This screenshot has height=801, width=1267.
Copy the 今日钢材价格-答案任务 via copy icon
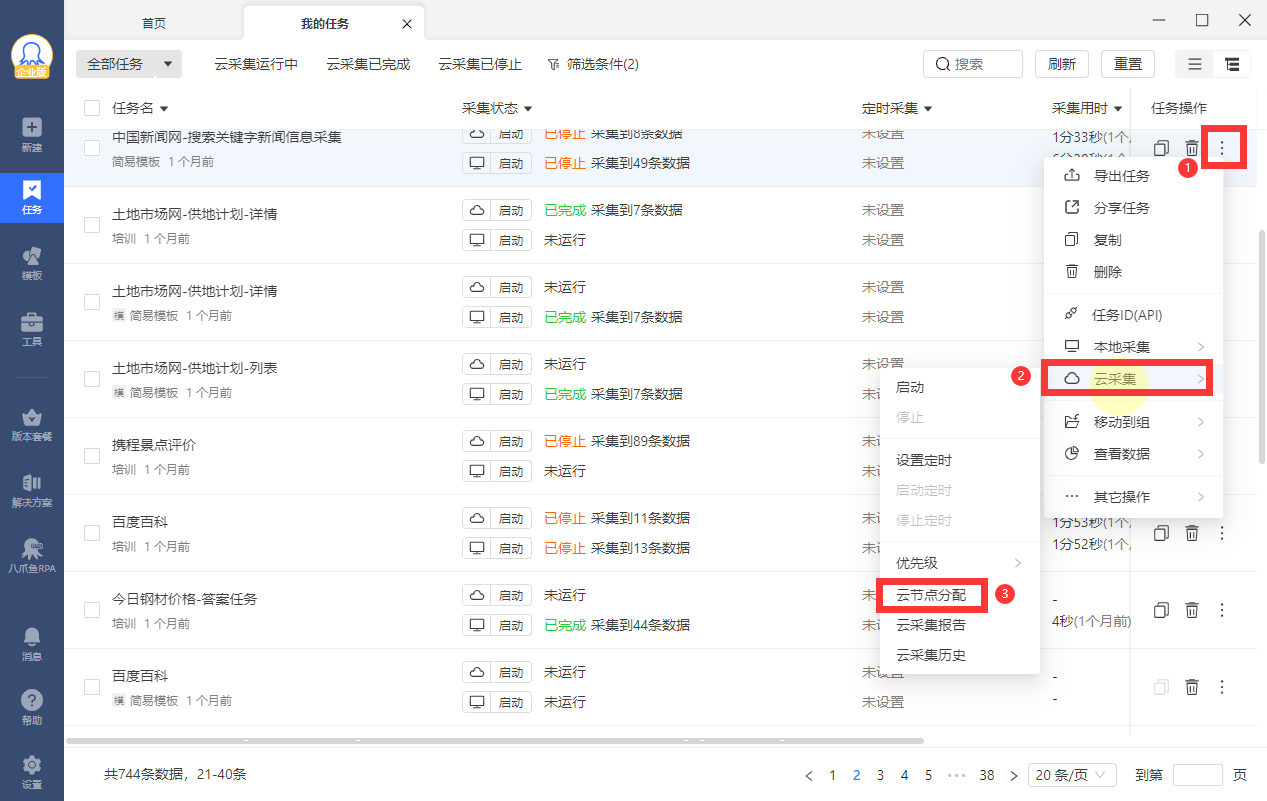pos(1161,610)
